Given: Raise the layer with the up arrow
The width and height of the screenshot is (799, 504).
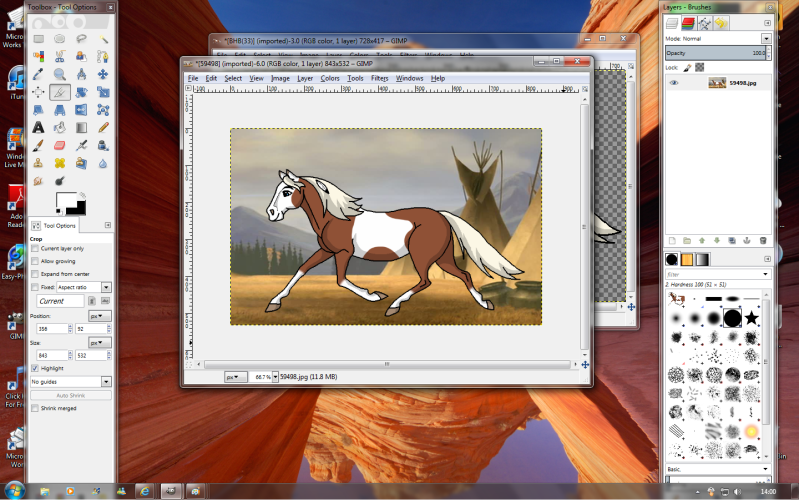Looking at the screenshot, I should tap(702, 241).
